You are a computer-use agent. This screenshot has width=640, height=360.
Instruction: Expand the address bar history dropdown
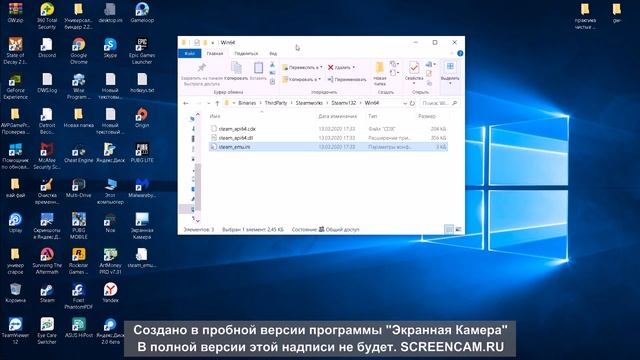click(404, 103)
